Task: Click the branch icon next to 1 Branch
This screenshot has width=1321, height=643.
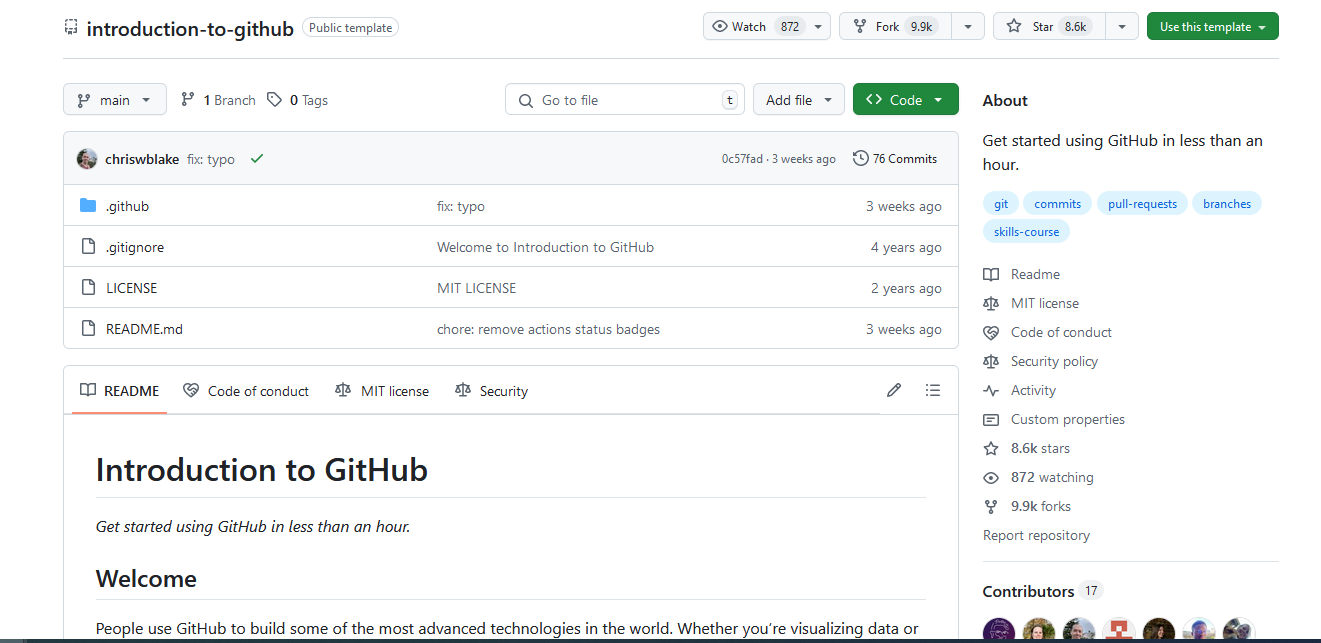Action: click(x=187, y=100)
